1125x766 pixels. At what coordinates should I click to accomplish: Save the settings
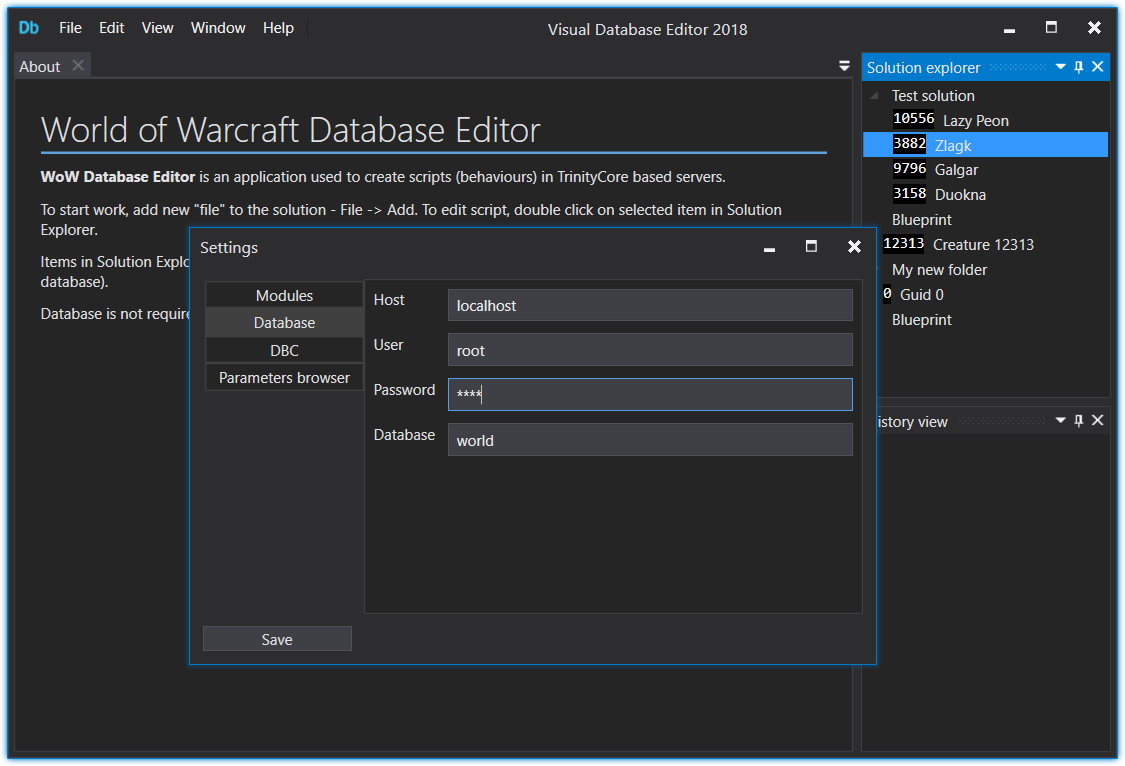click(277, 639)
